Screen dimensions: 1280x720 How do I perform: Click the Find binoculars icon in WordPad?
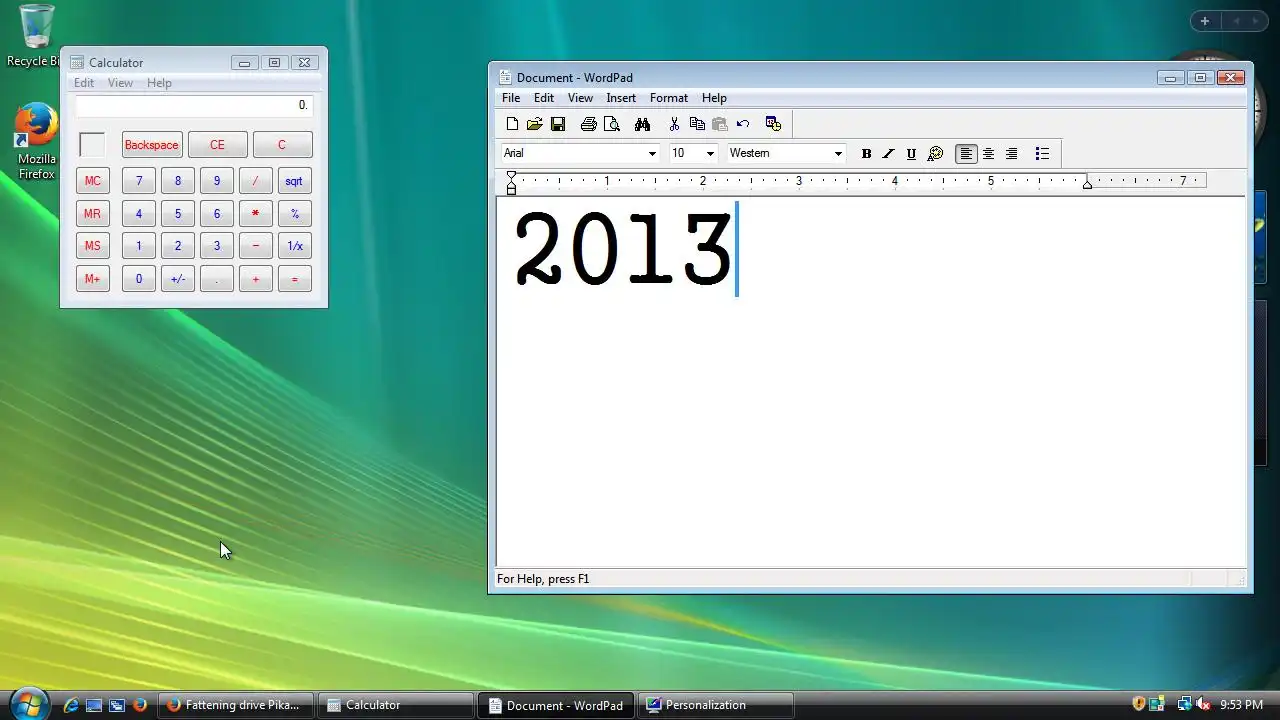(642, 124)
